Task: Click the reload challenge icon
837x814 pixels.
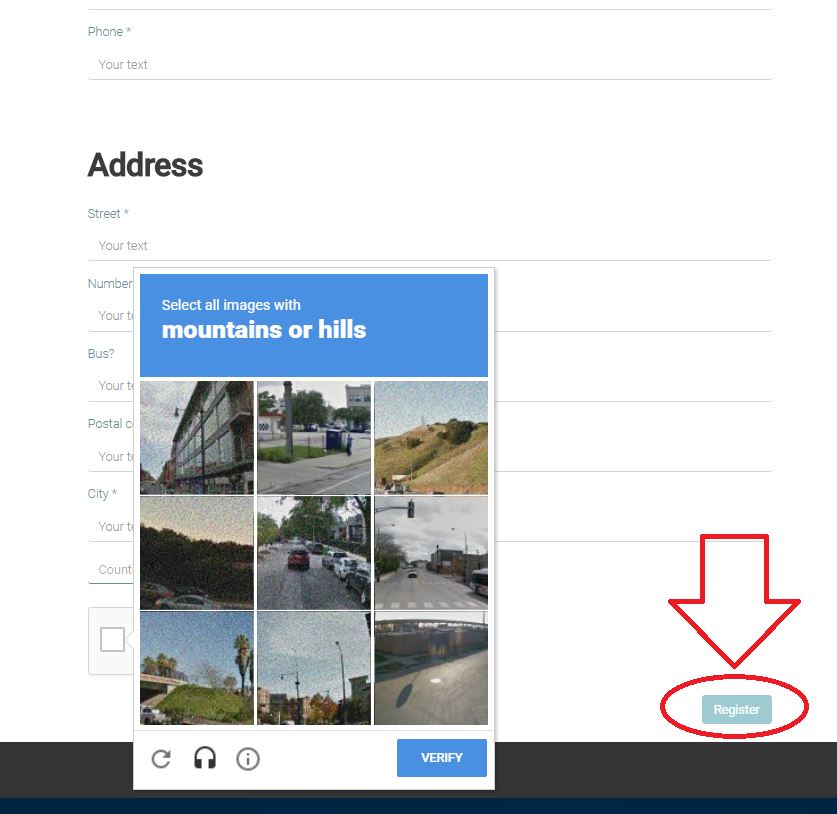Action: (161, 759)
